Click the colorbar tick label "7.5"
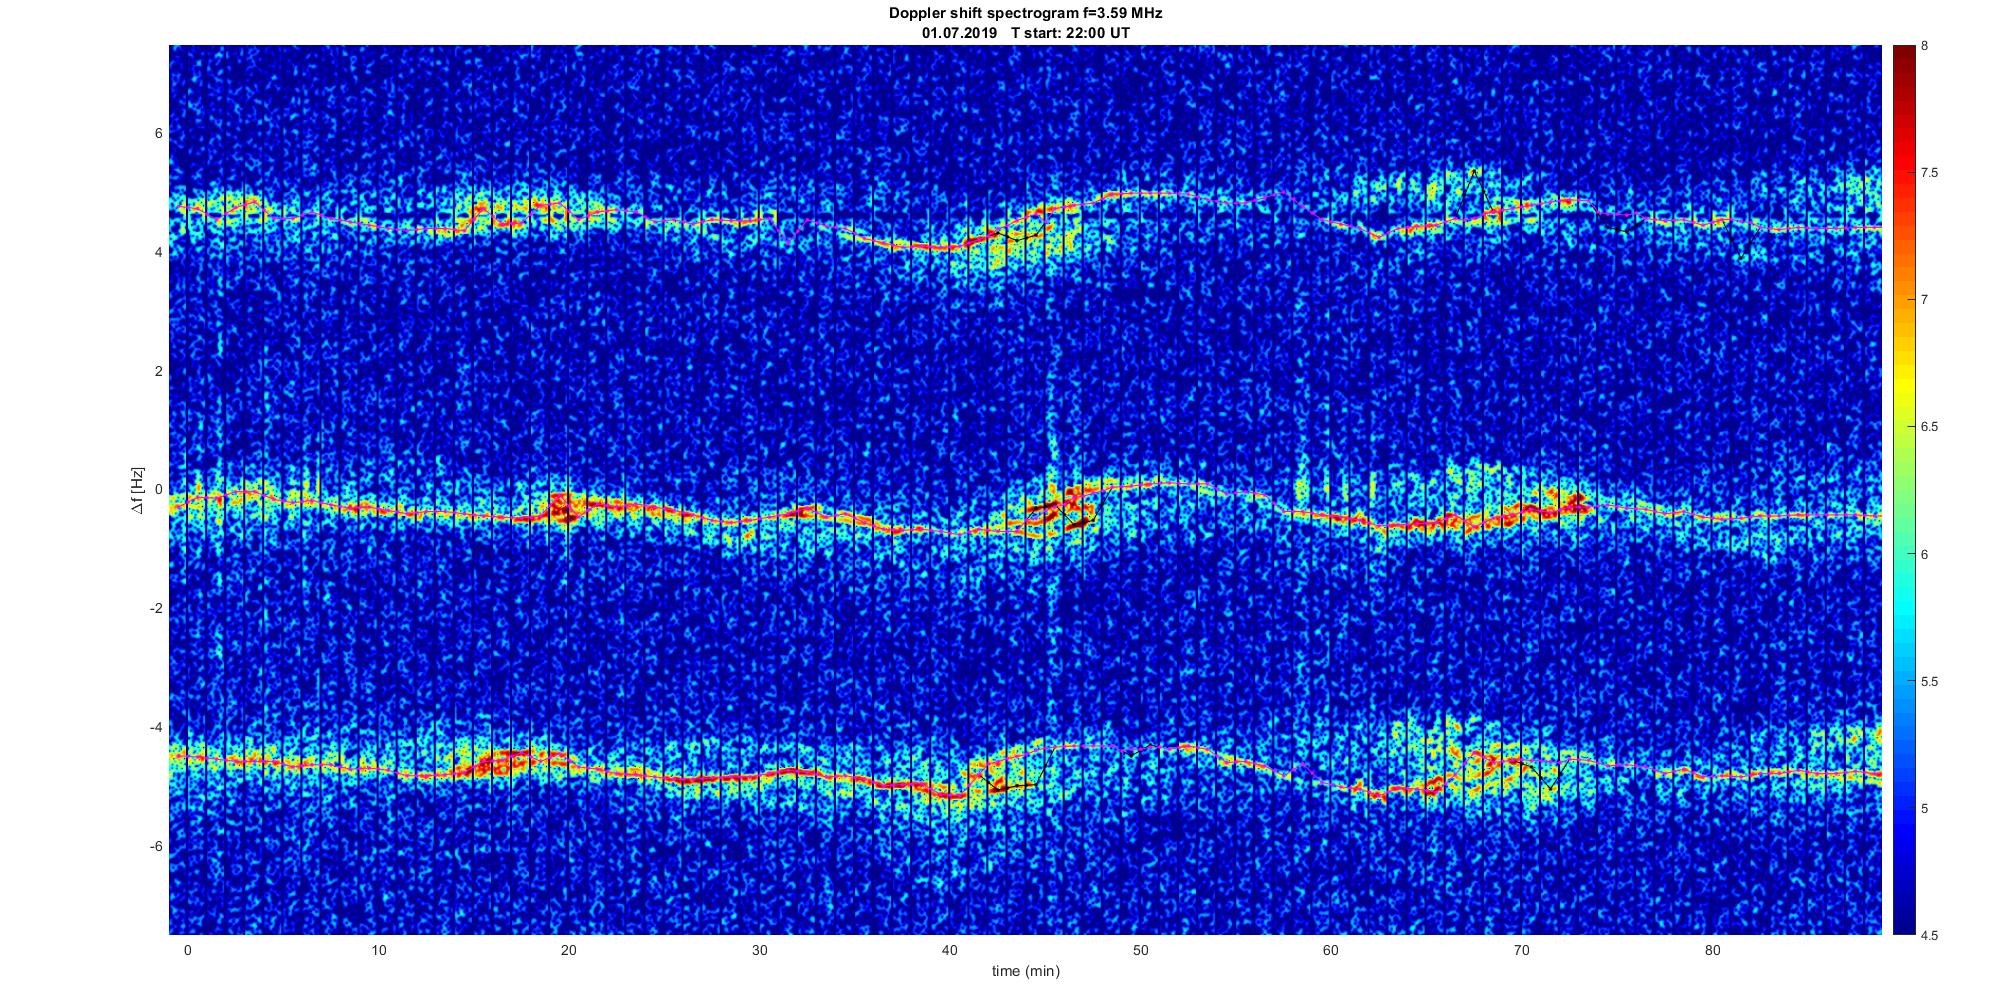Viewport: 2000px width, 1003px height. [1929, 173]
